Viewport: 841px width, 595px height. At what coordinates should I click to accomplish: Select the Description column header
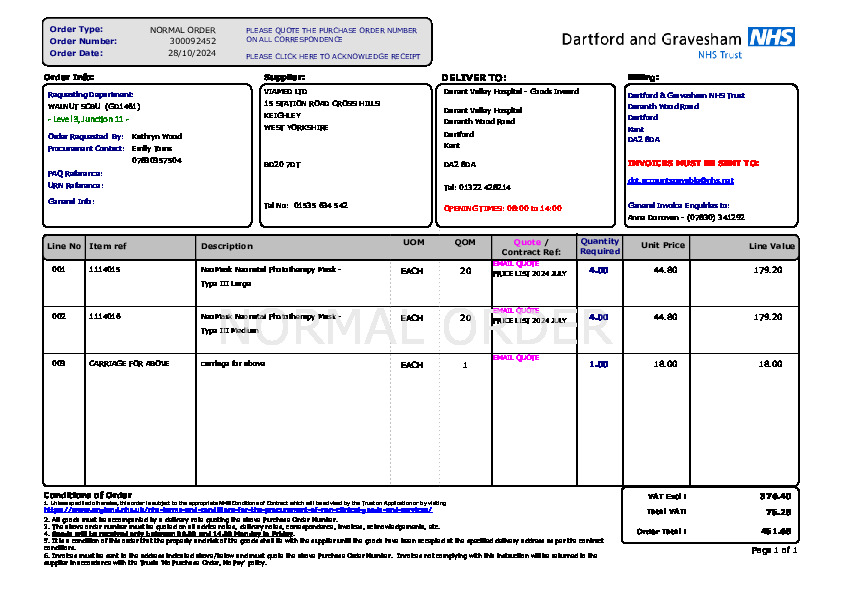point(227,246)
